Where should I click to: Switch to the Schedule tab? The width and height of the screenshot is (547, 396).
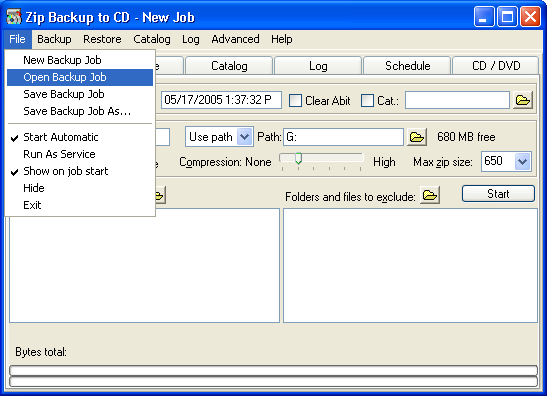point(407,66)
